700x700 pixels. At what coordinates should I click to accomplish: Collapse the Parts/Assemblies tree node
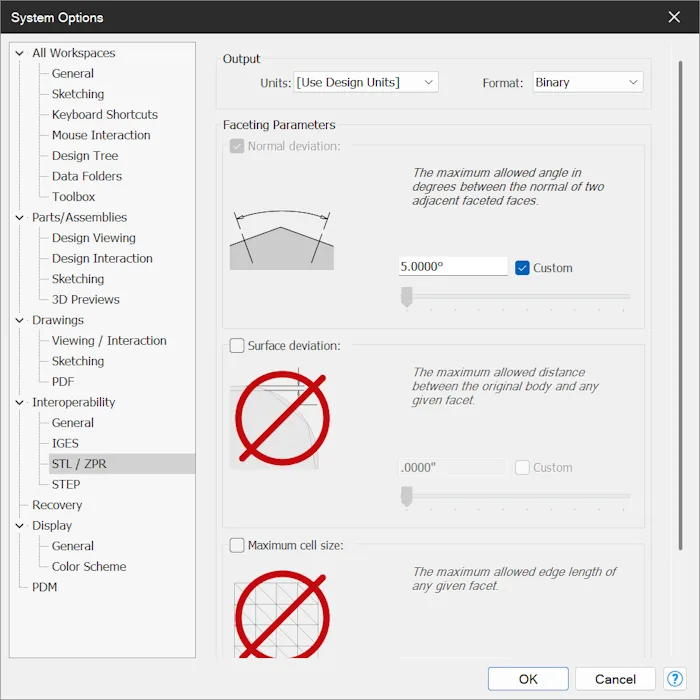[19, 217]
